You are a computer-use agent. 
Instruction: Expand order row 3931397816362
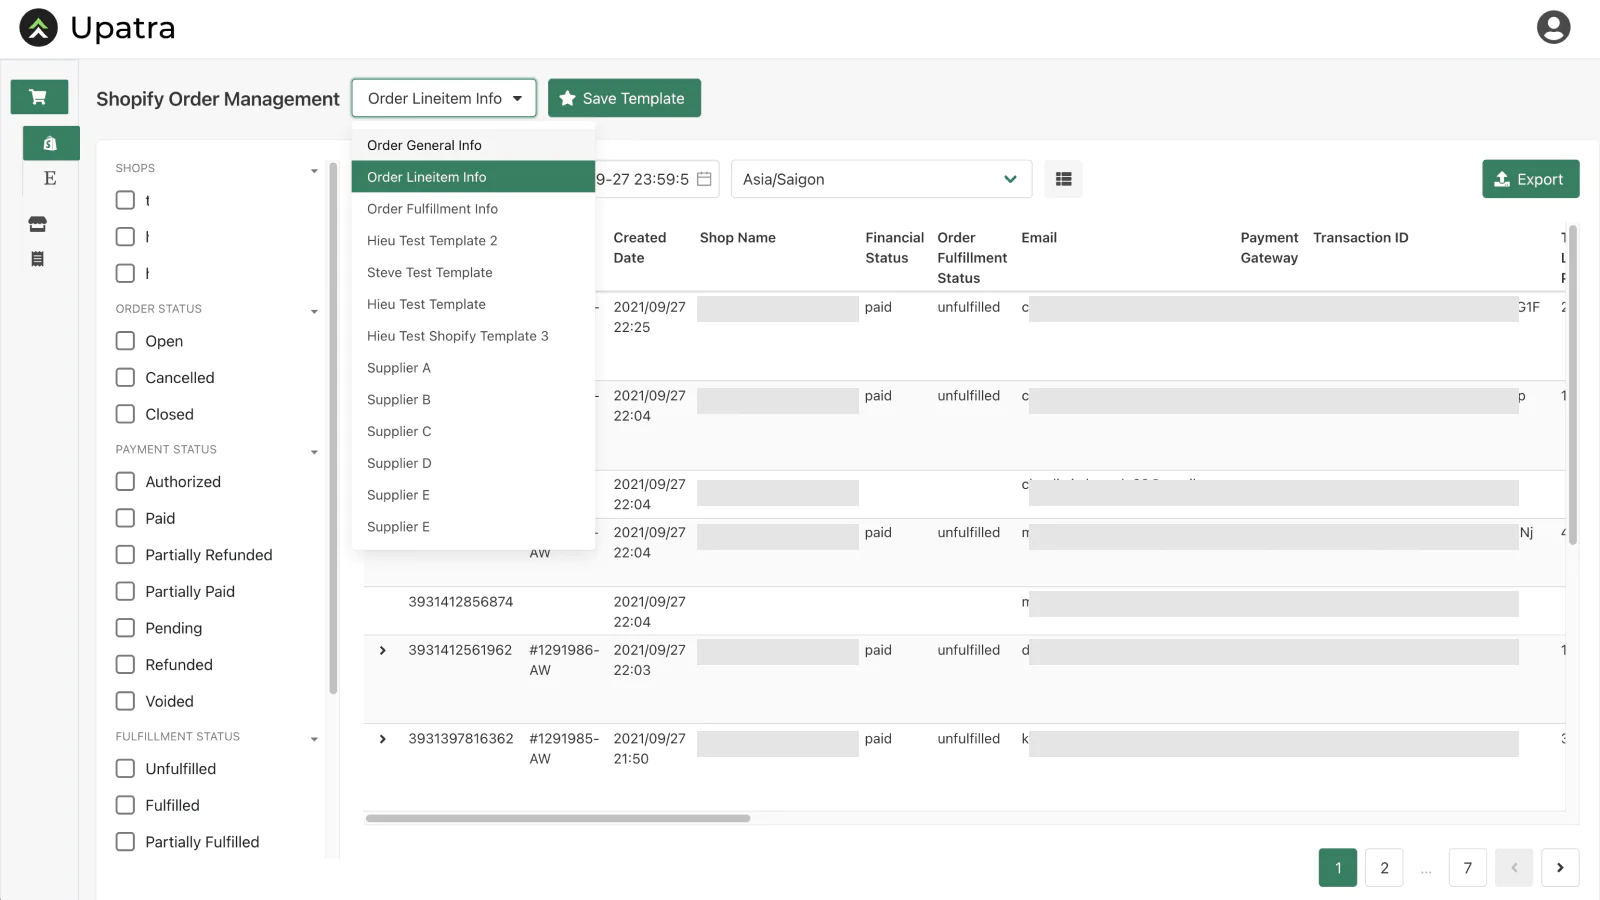[383, 739]
